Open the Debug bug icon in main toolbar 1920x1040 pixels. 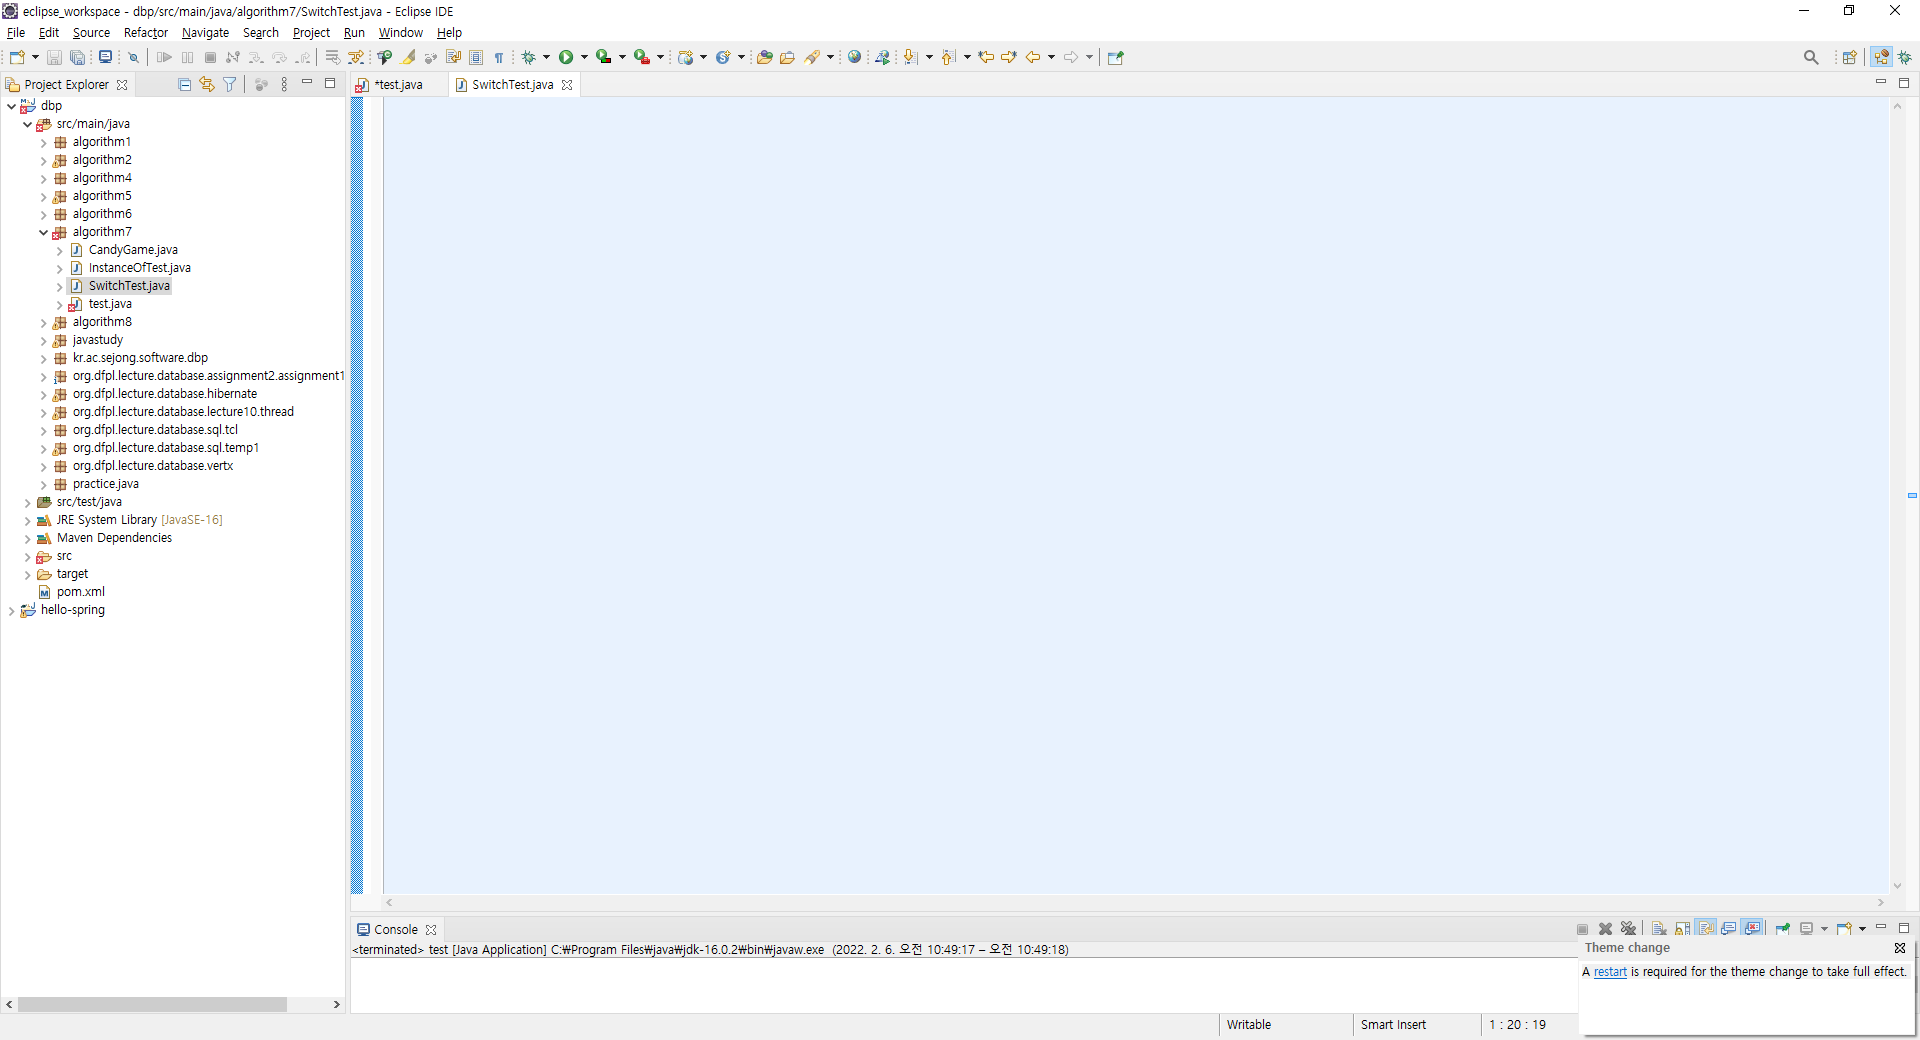tap(528, 57)
